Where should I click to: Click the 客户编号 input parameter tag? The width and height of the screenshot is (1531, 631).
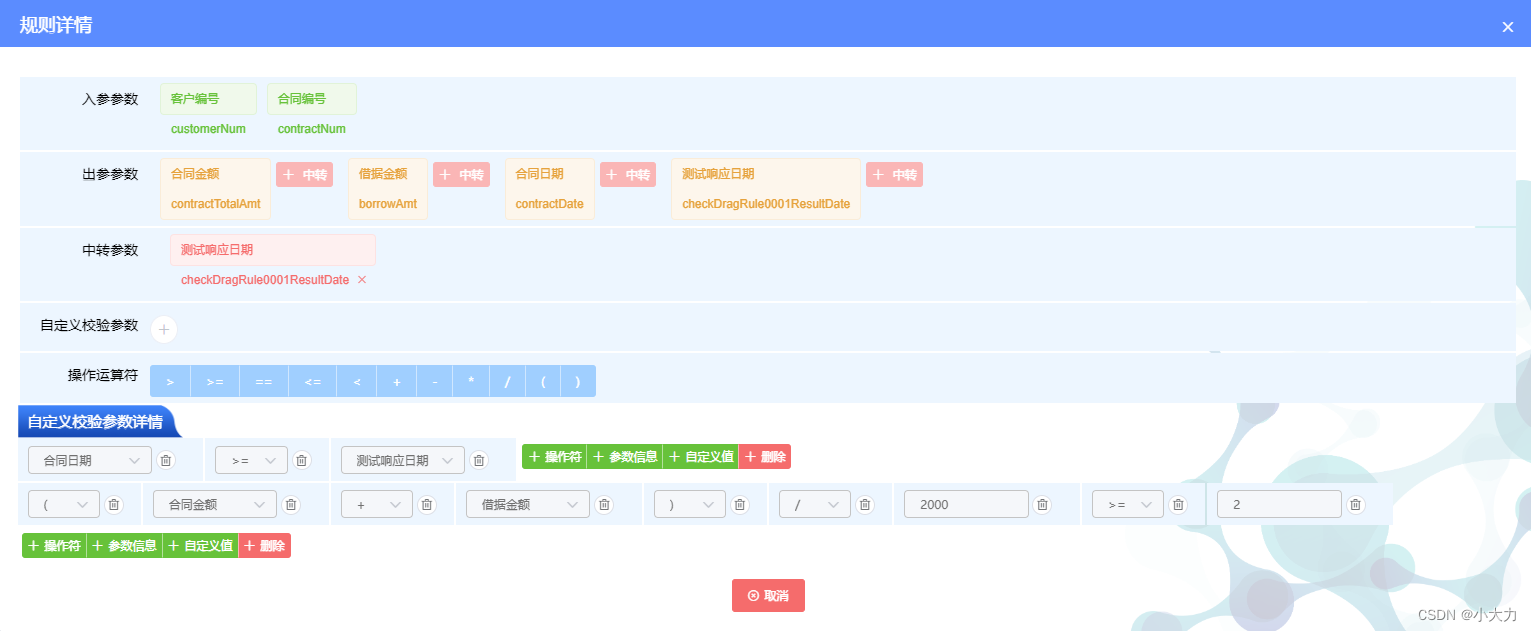[208, 99]
